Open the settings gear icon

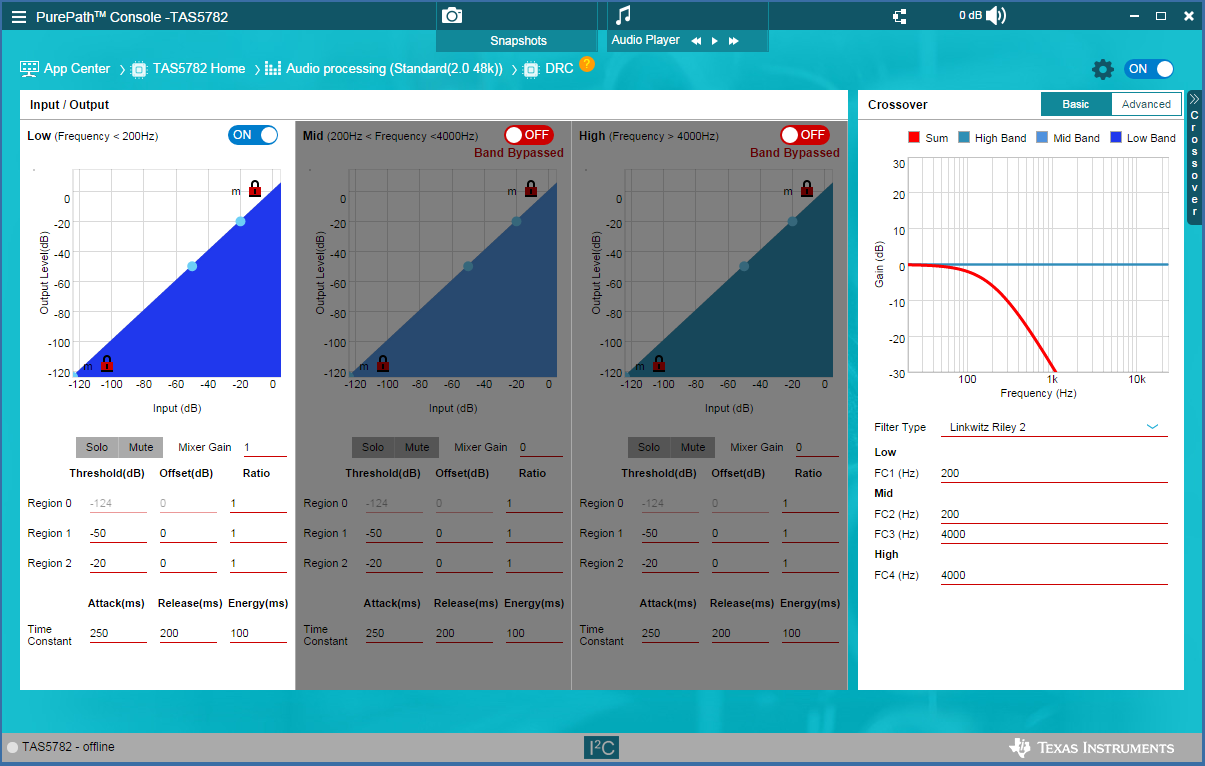(x=1102, y=69)
